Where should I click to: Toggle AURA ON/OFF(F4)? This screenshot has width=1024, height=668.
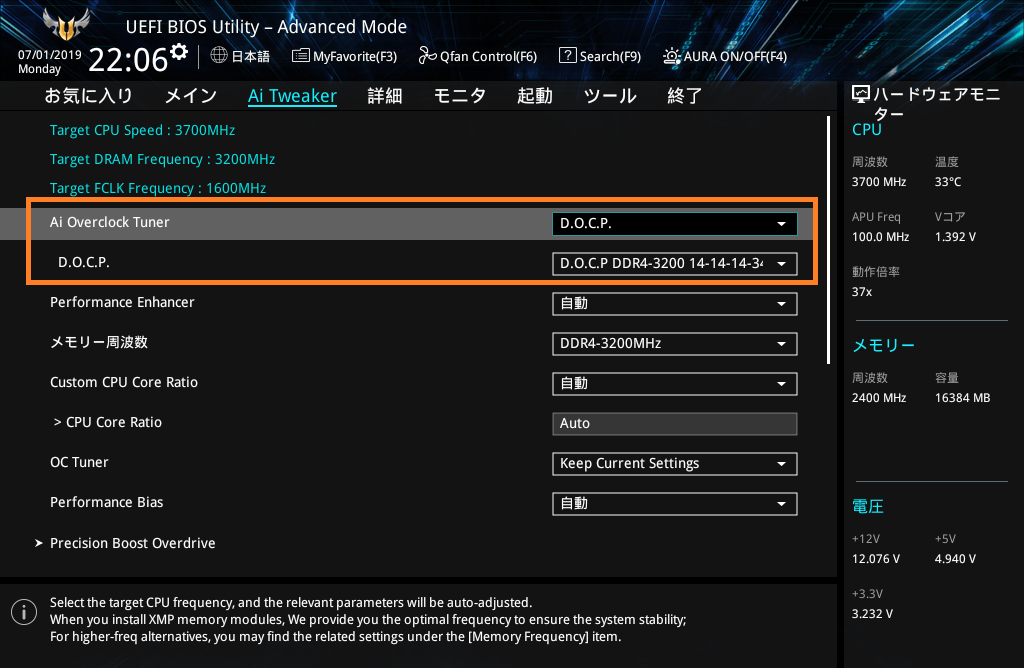coord(725,56)
